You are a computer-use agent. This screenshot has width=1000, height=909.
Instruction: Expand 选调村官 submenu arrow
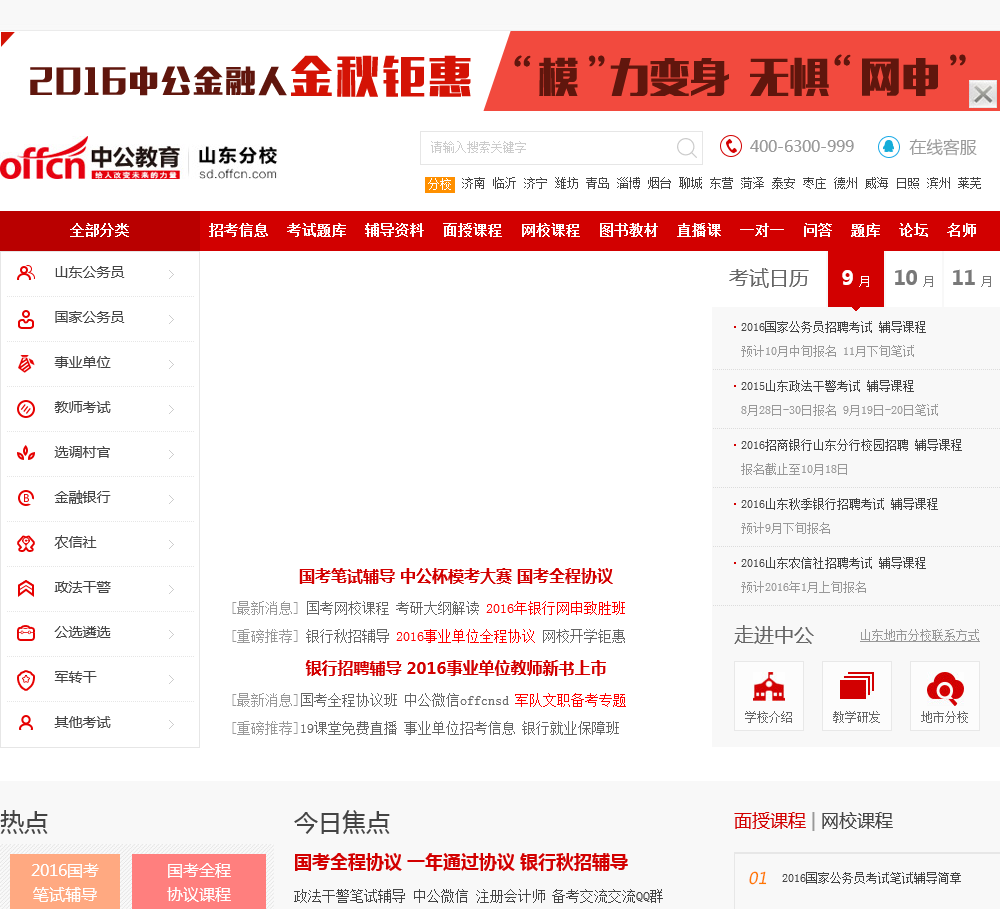[171, 454]
